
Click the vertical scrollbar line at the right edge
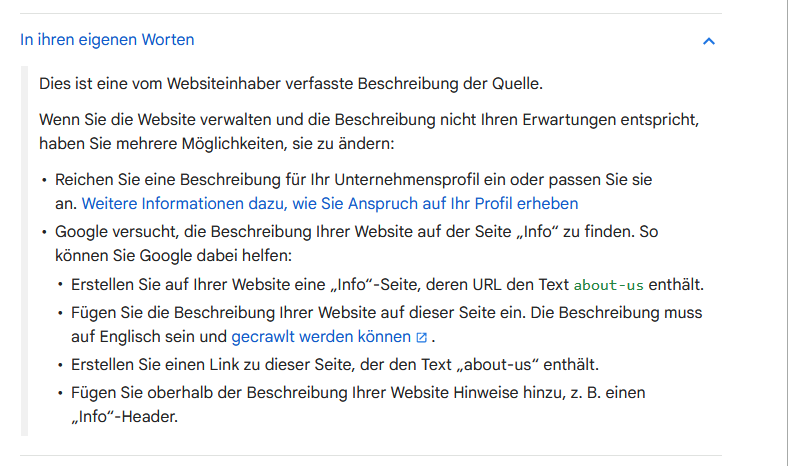tap(788, 233)
